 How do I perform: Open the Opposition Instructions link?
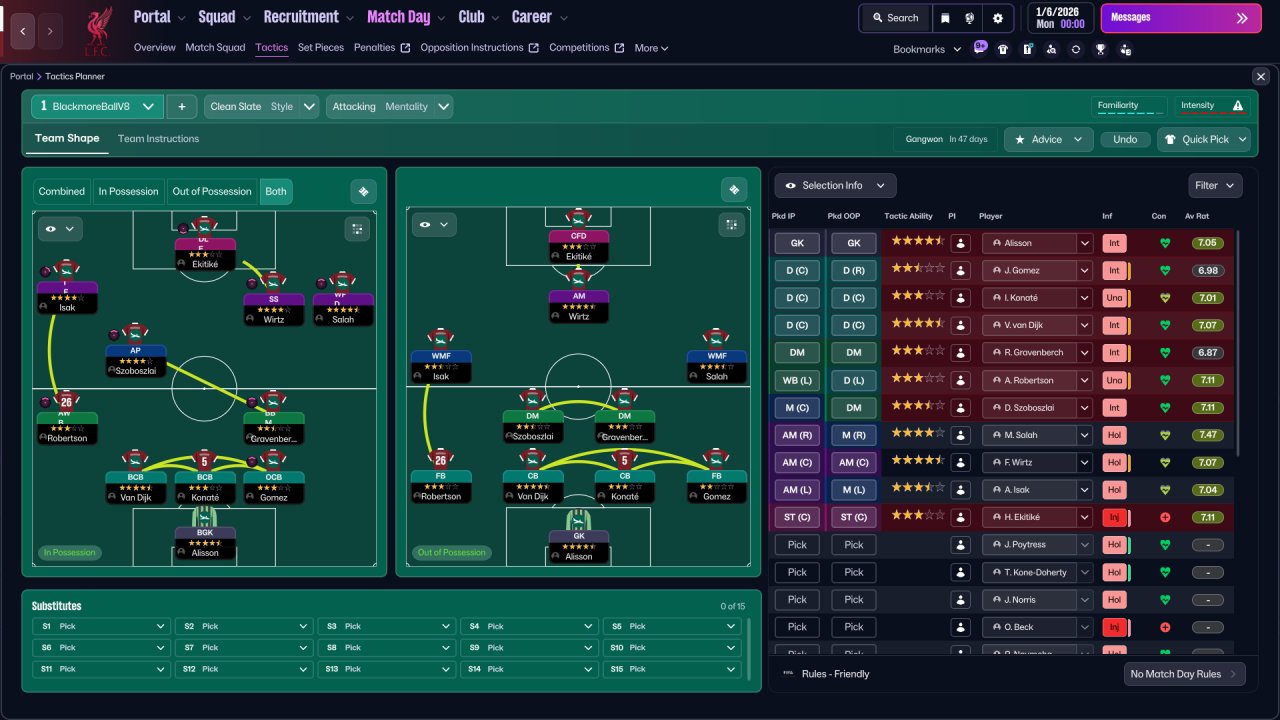480,48
